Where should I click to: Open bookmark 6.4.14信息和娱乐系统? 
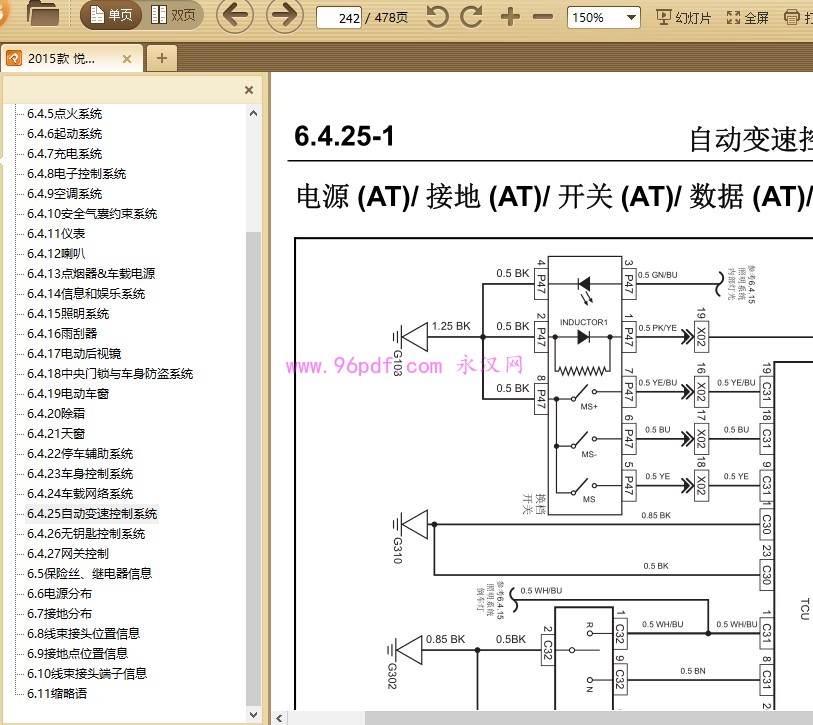click(x=86, y=294)
